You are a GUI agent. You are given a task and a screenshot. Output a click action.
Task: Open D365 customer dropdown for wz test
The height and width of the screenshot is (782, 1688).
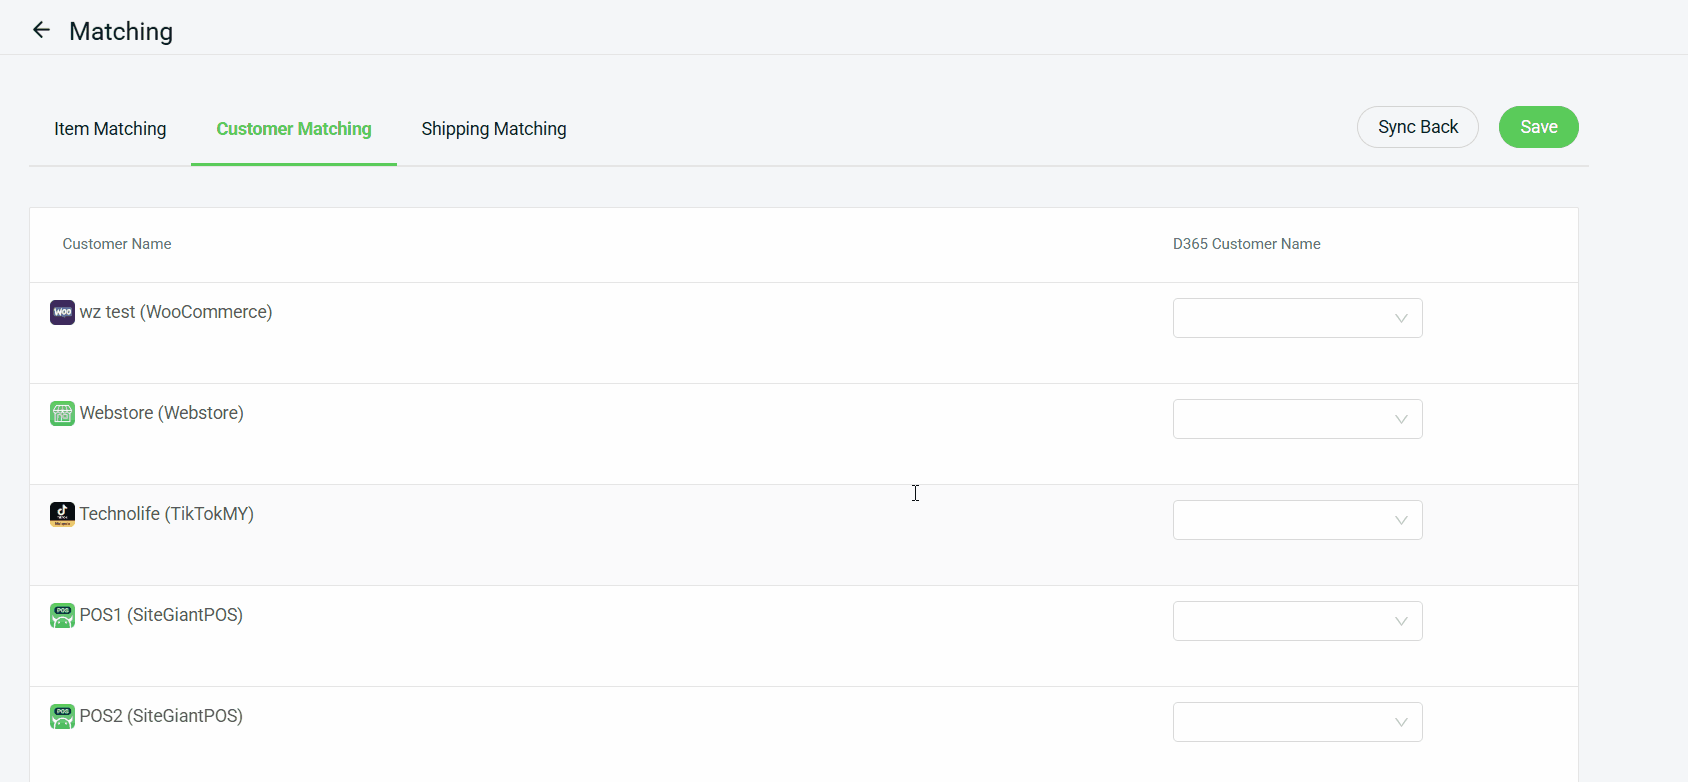coord(1297,318)
